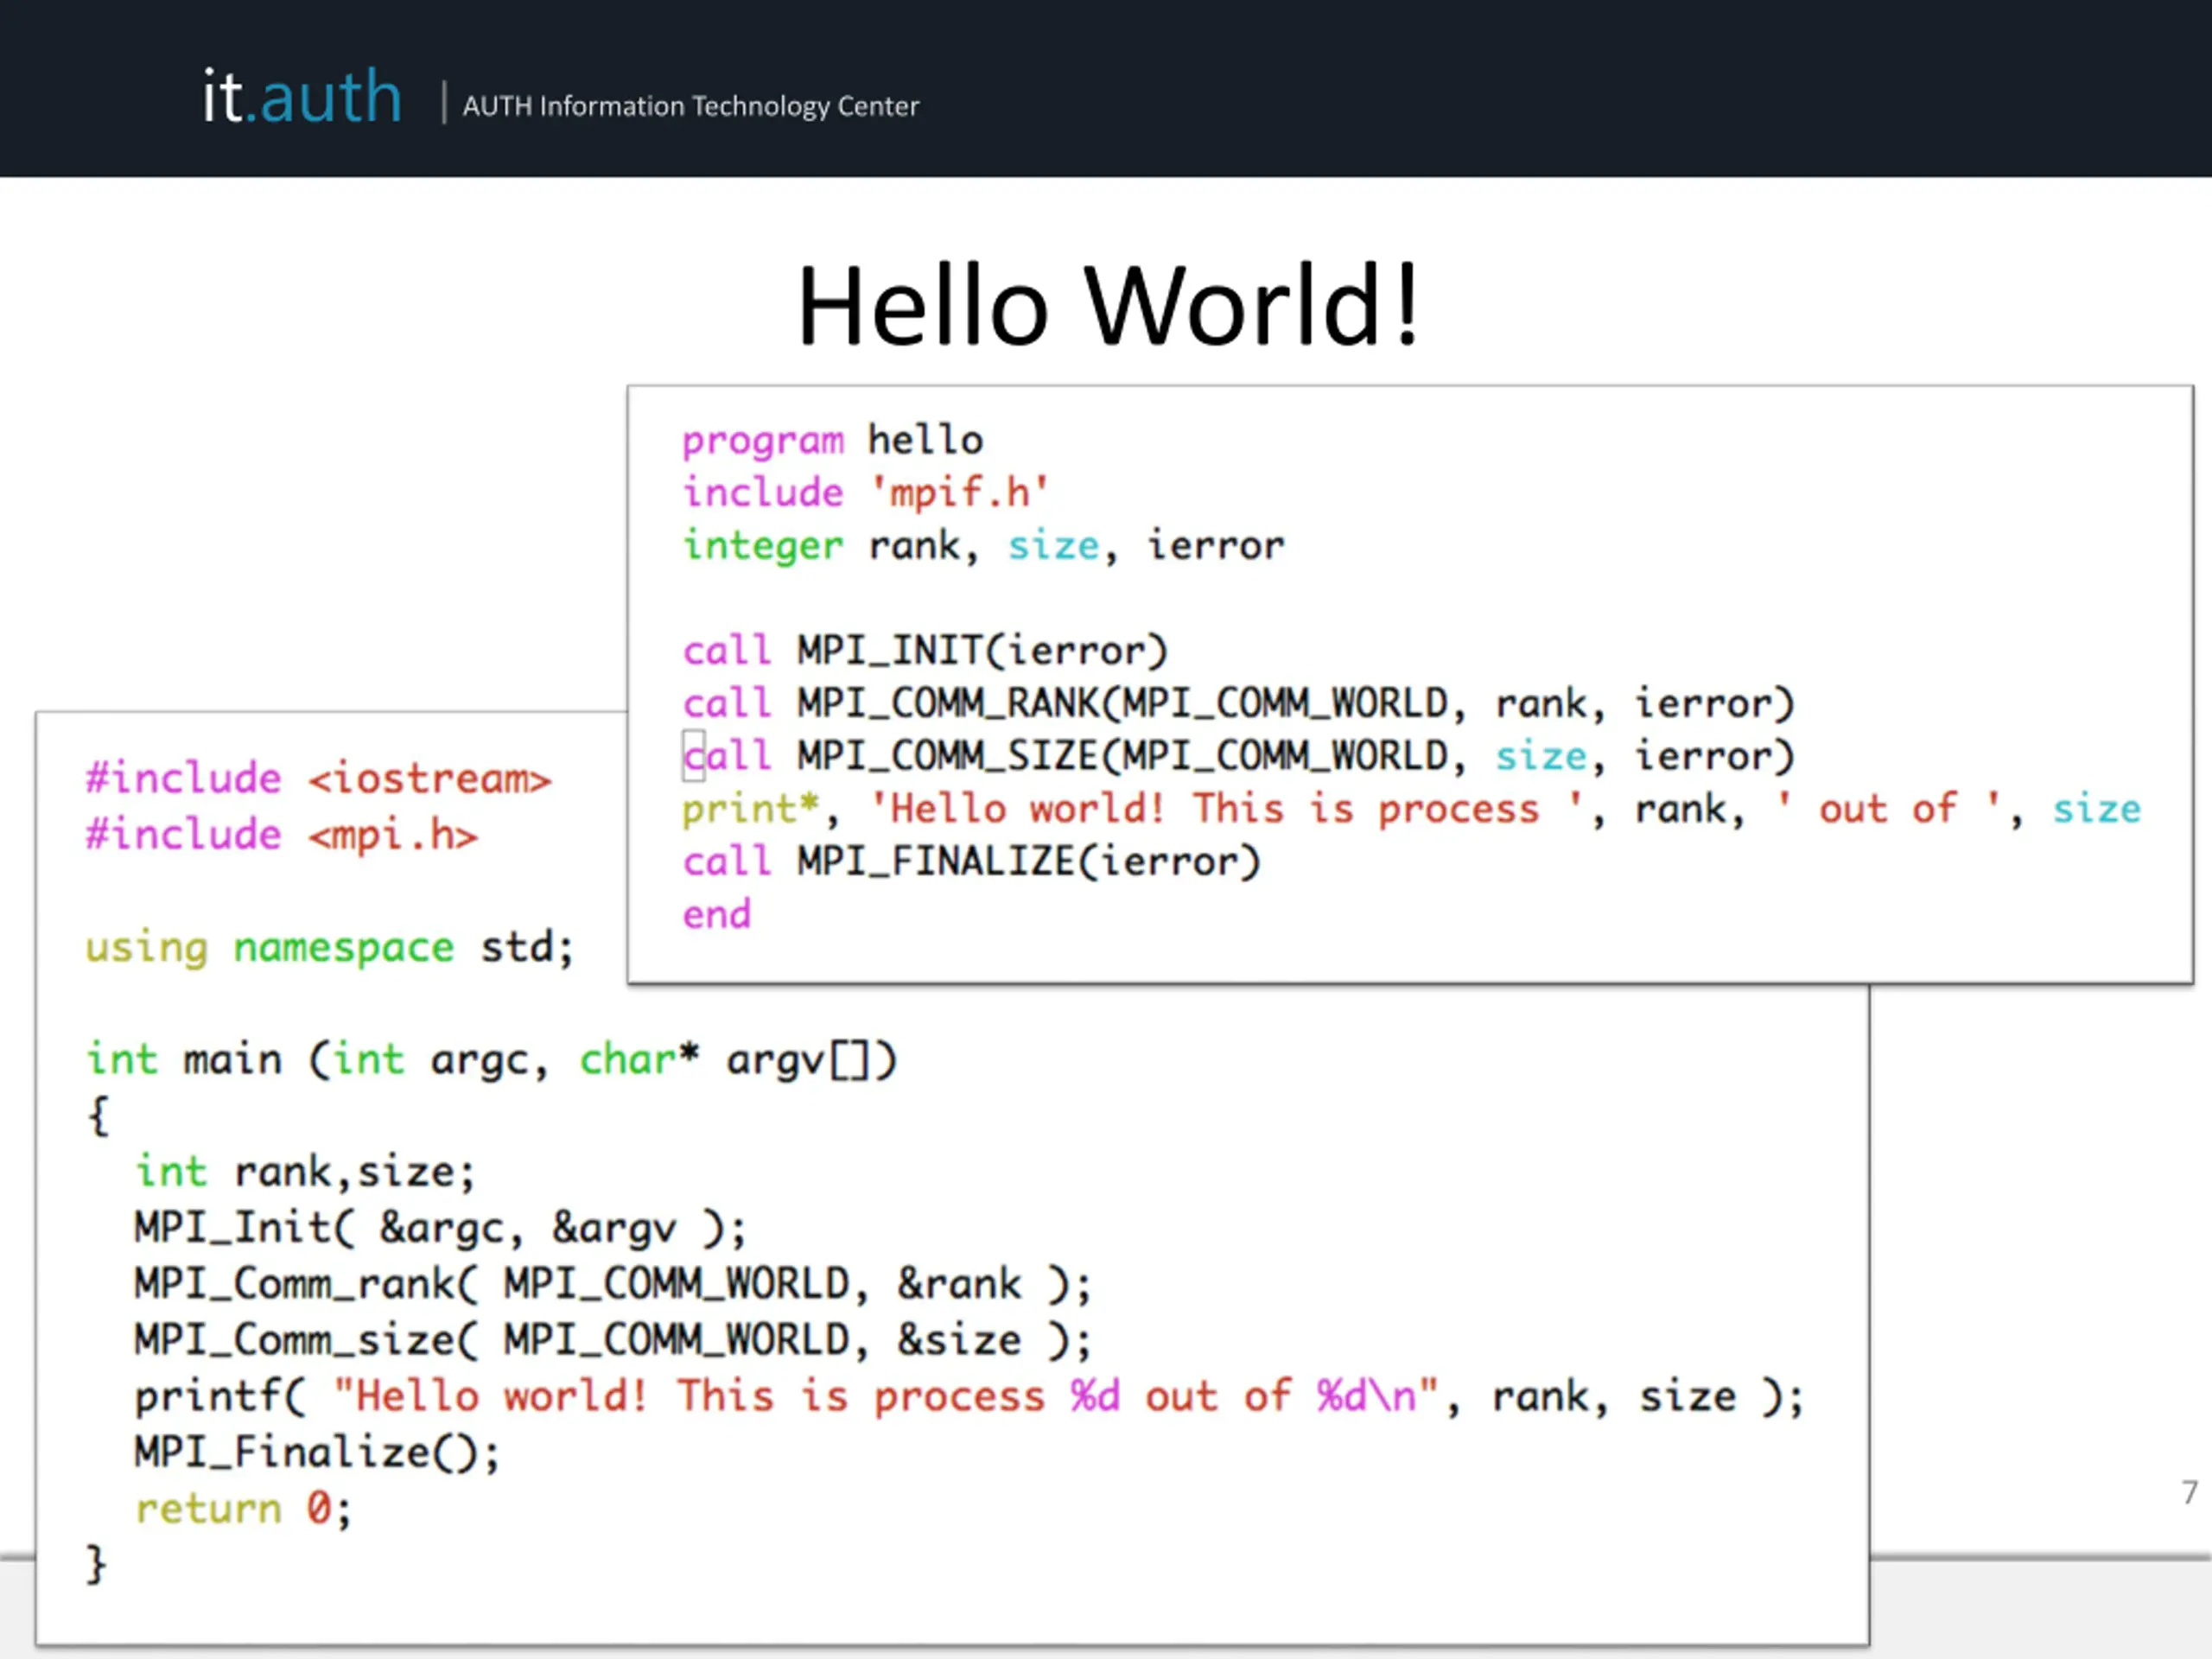Click '#include <iostream>' line
Viewport: 2212px width, 1659px height.
coord(318,778)
